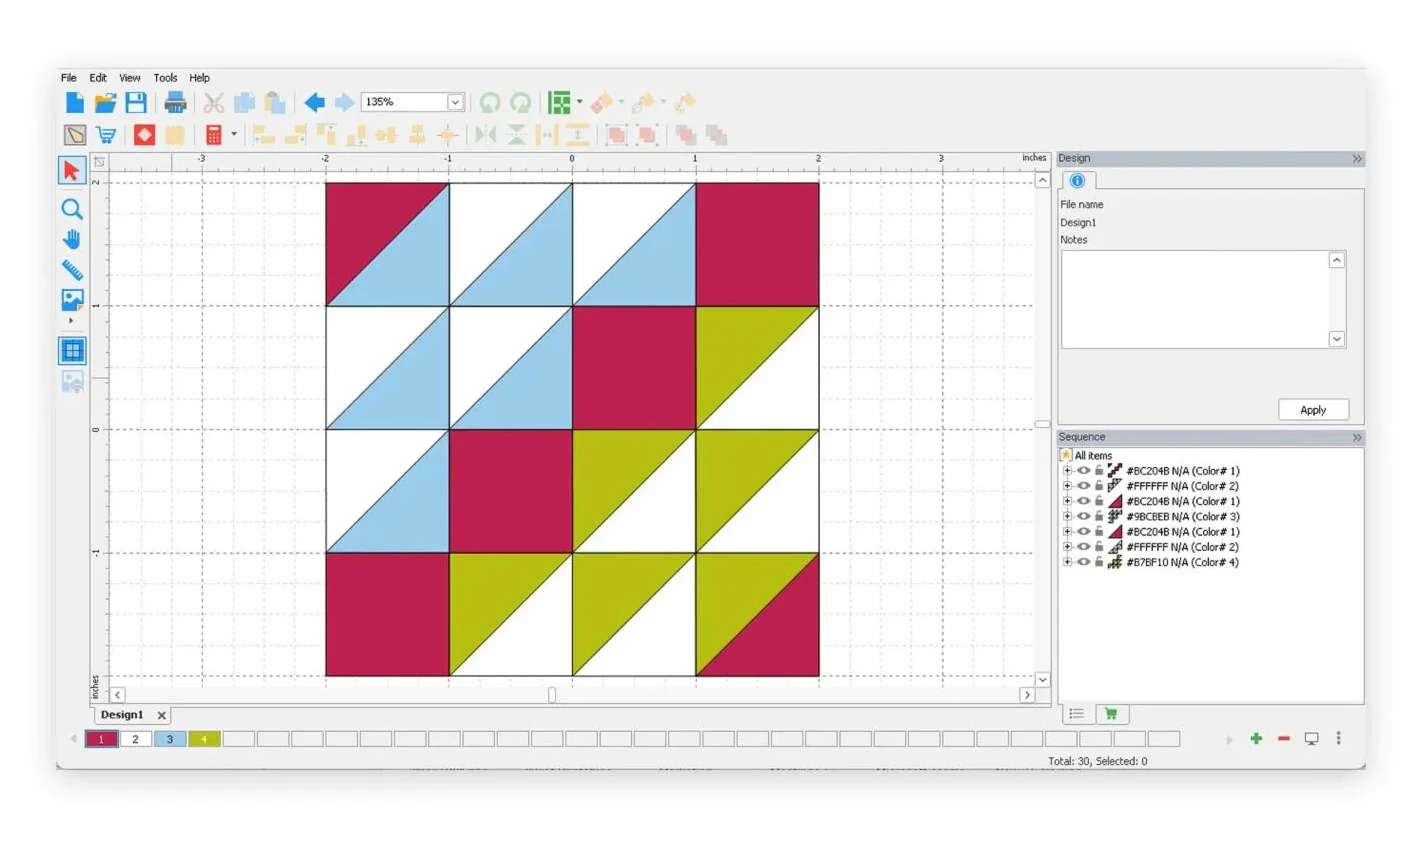The width and height of the screenshot is (1422, 862).
Task: Close the Design1 tab with the X
Action: tap(161, 716)
